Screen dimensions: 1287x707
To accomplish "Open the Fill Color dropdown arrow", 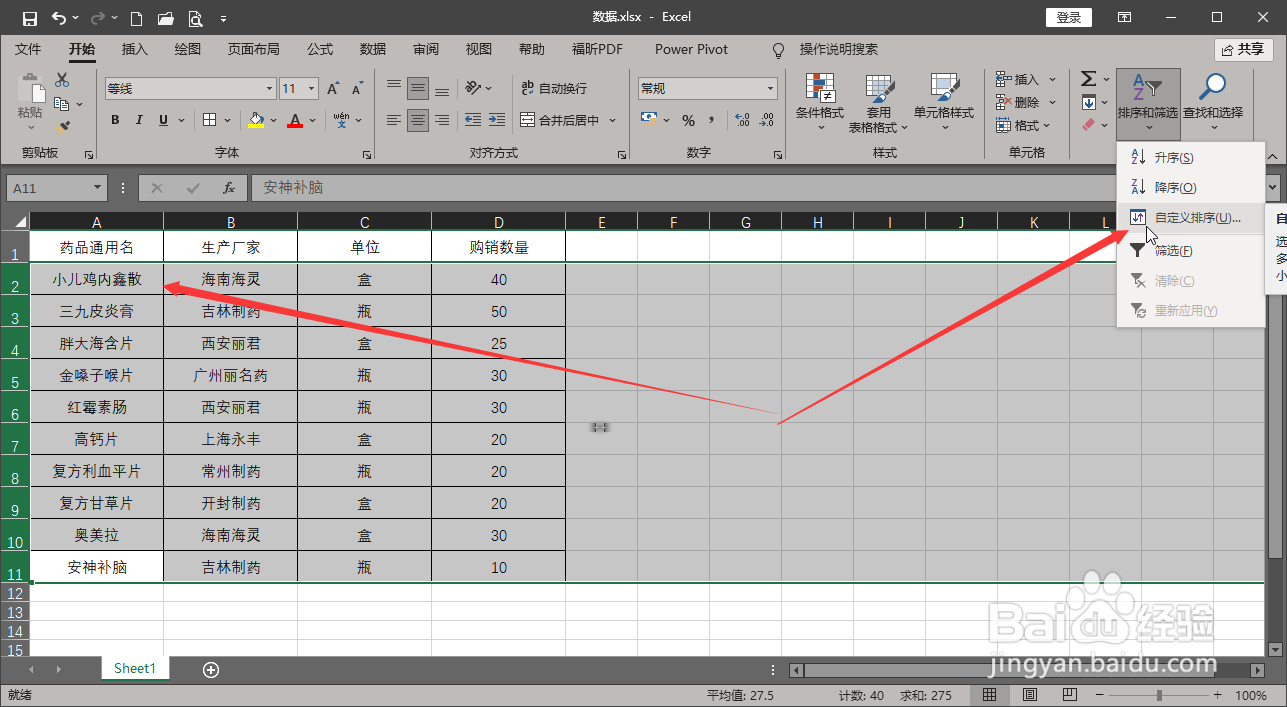I will [273, 120].
